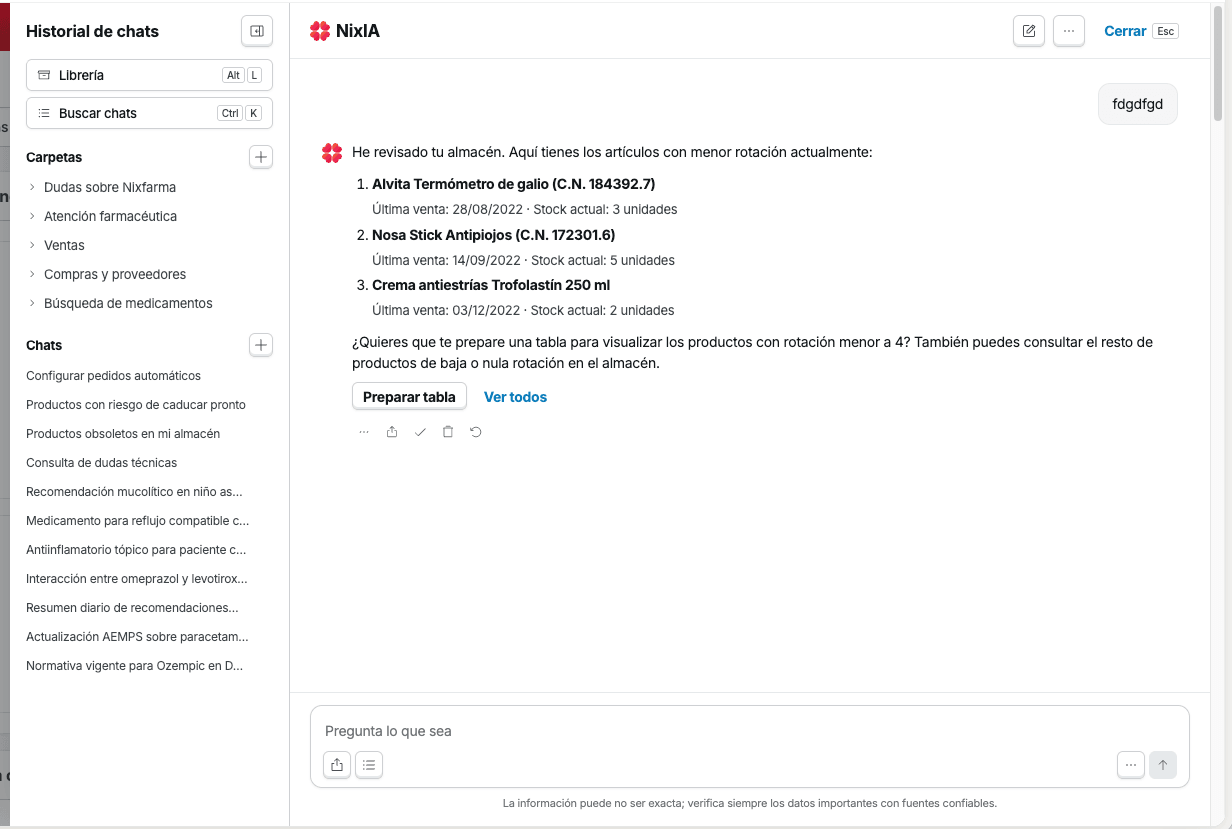
Task: Share the assistant response
Action: 392,432
